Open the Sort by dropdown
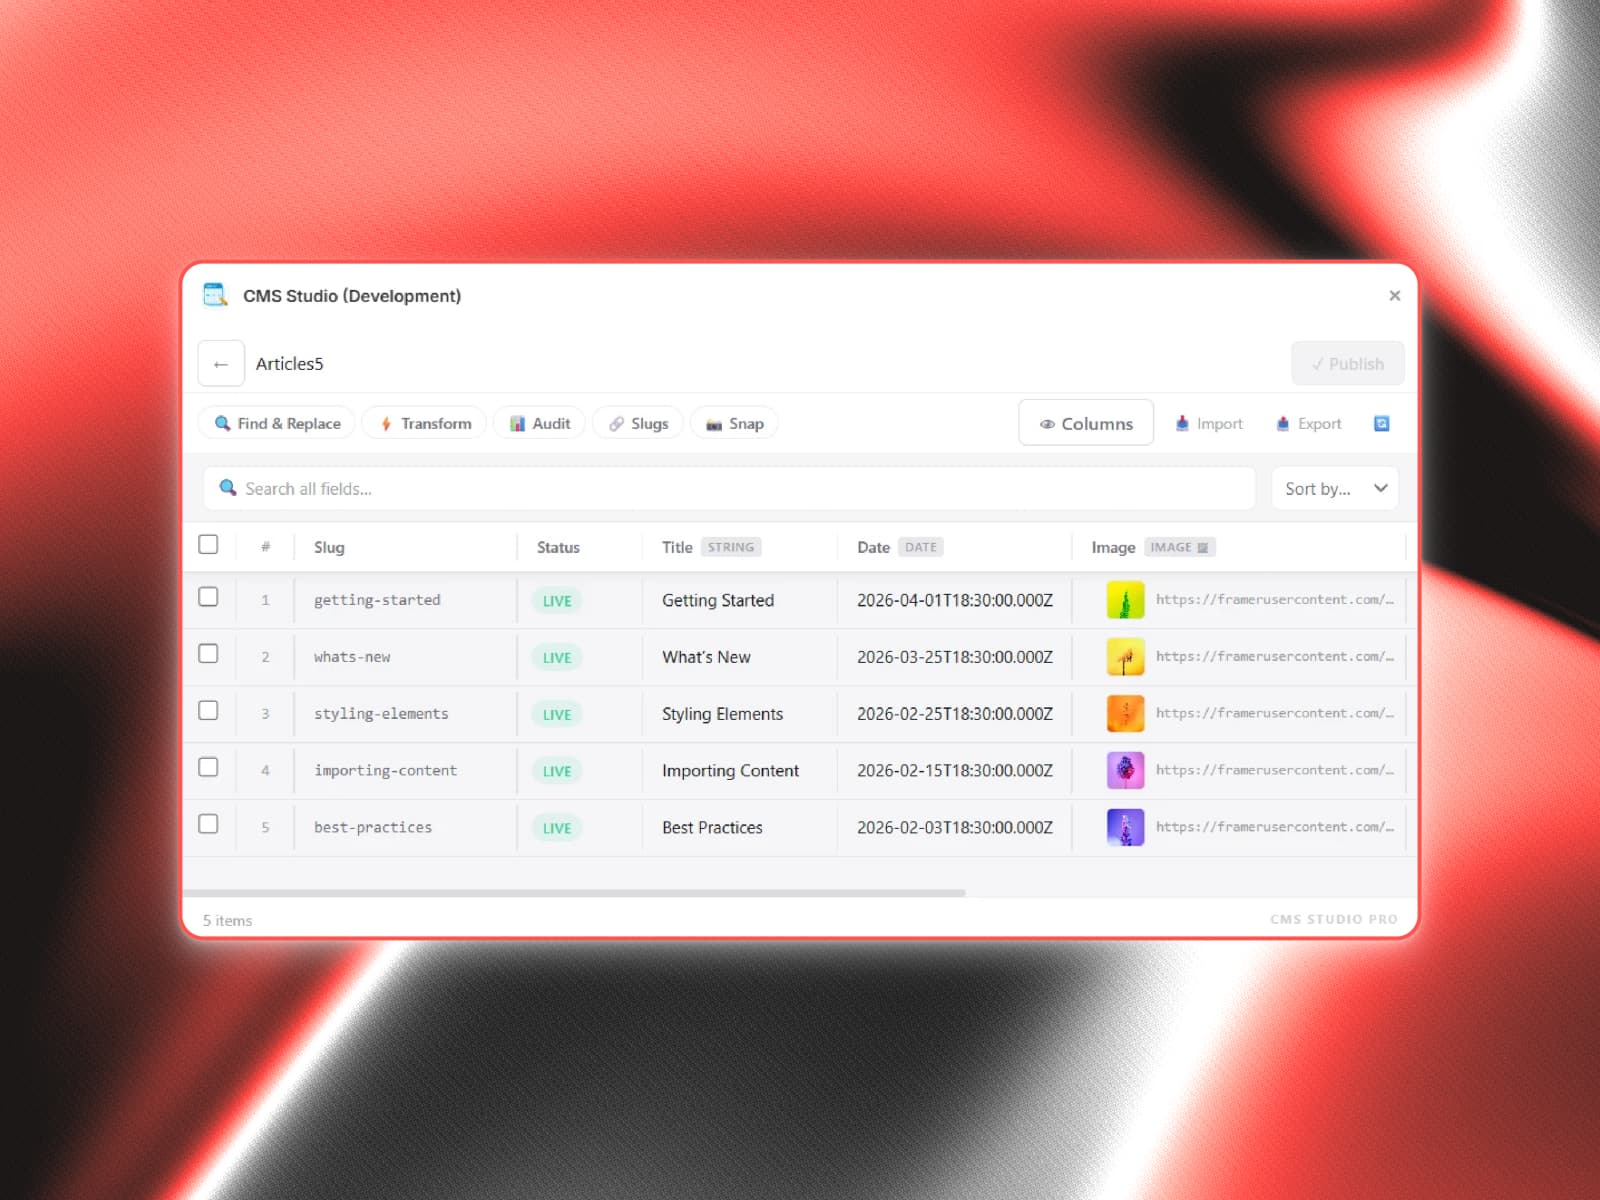The width and height of the screenshot is (1600, 1200). [x=1334, y=488]
